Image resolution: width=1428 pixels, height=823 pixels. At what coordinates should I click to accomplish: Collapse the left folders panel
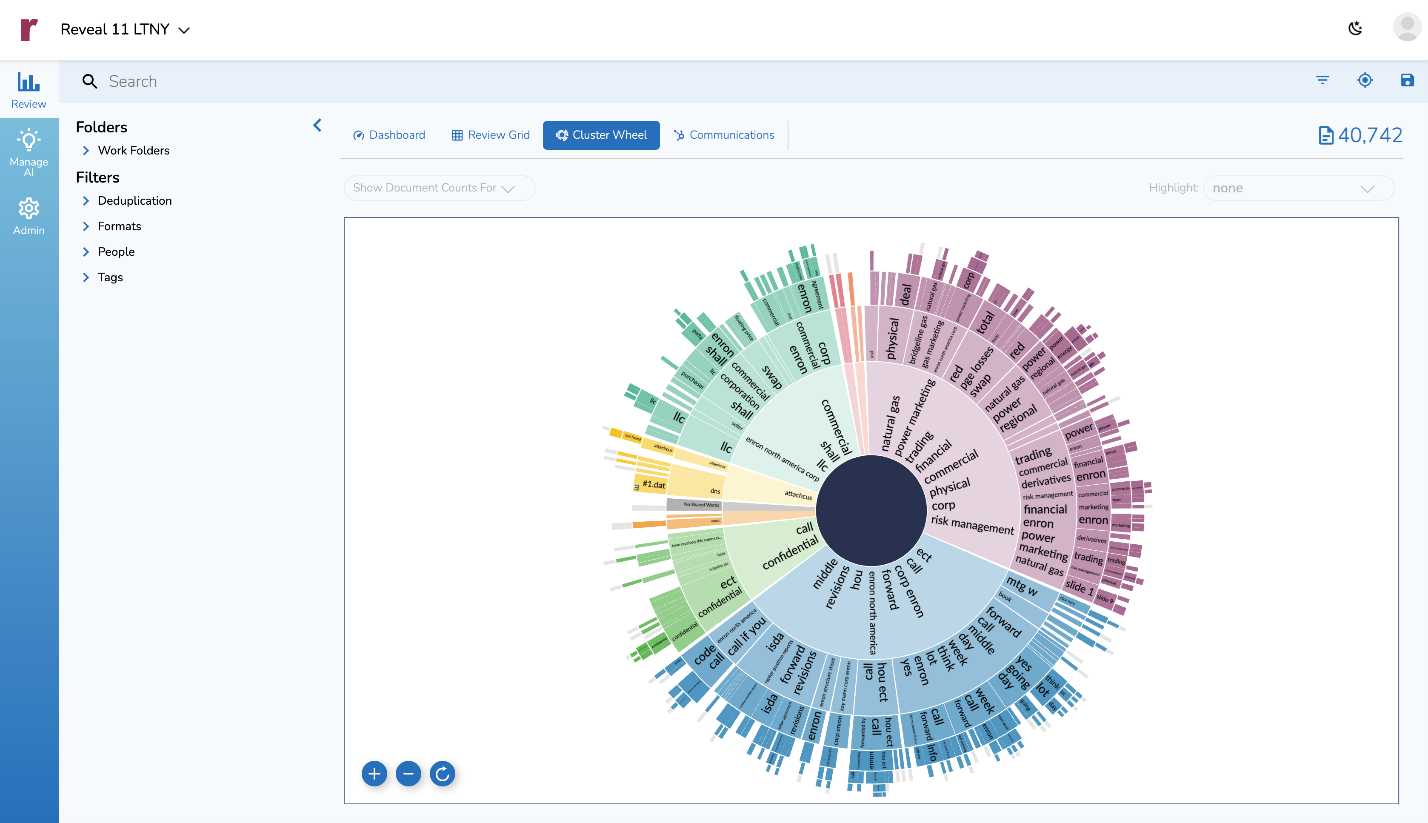point(317,125)
